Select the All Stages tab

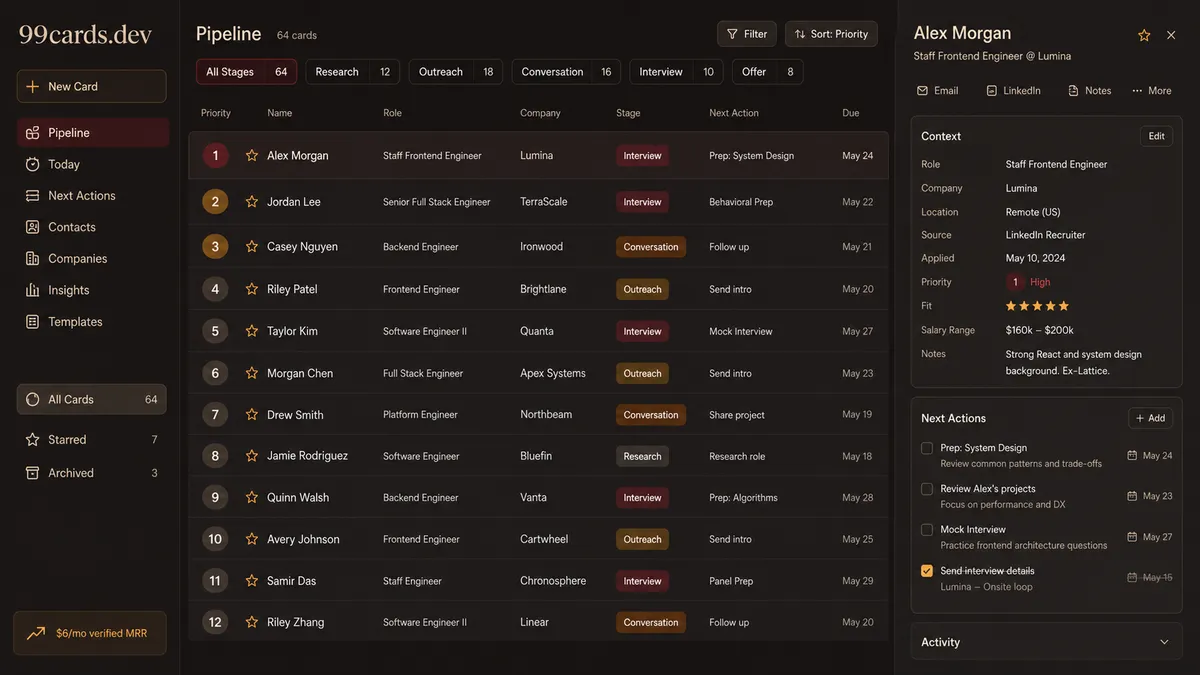tap(246, 72)
